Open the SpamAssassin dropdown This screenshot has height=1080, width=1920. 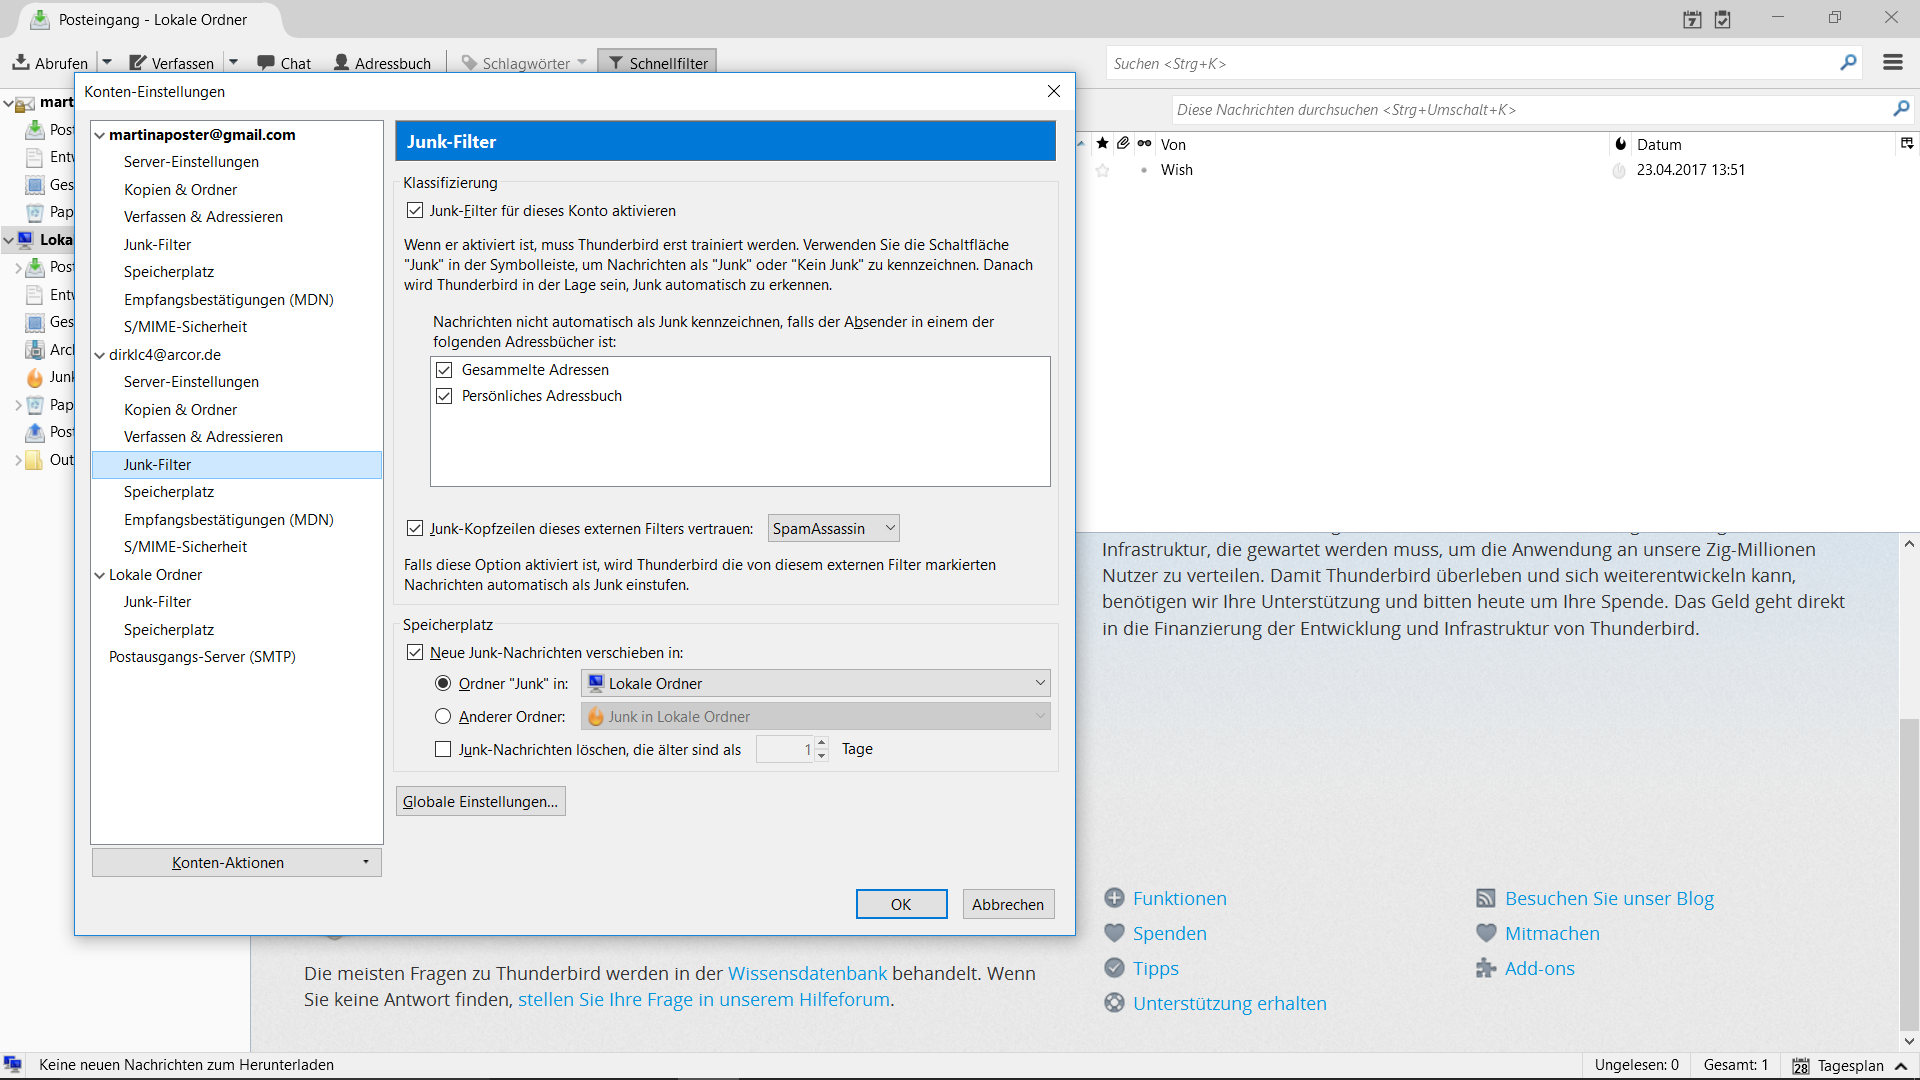pos(833,528)
